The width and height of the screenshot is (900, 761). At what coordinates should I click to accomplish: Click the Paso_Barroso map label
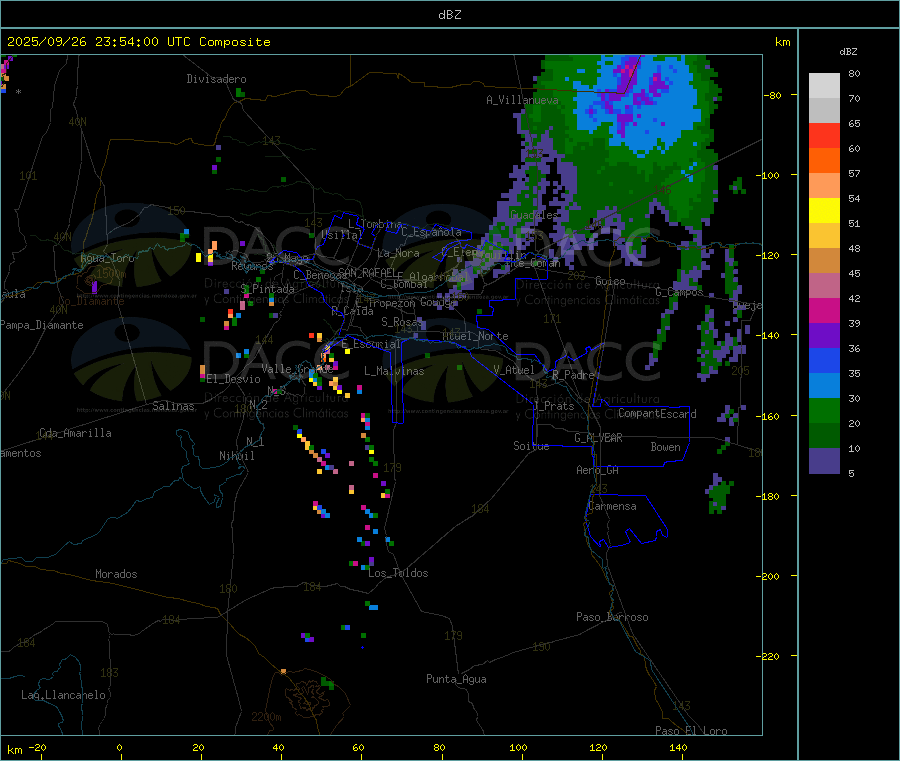[612, 617]
